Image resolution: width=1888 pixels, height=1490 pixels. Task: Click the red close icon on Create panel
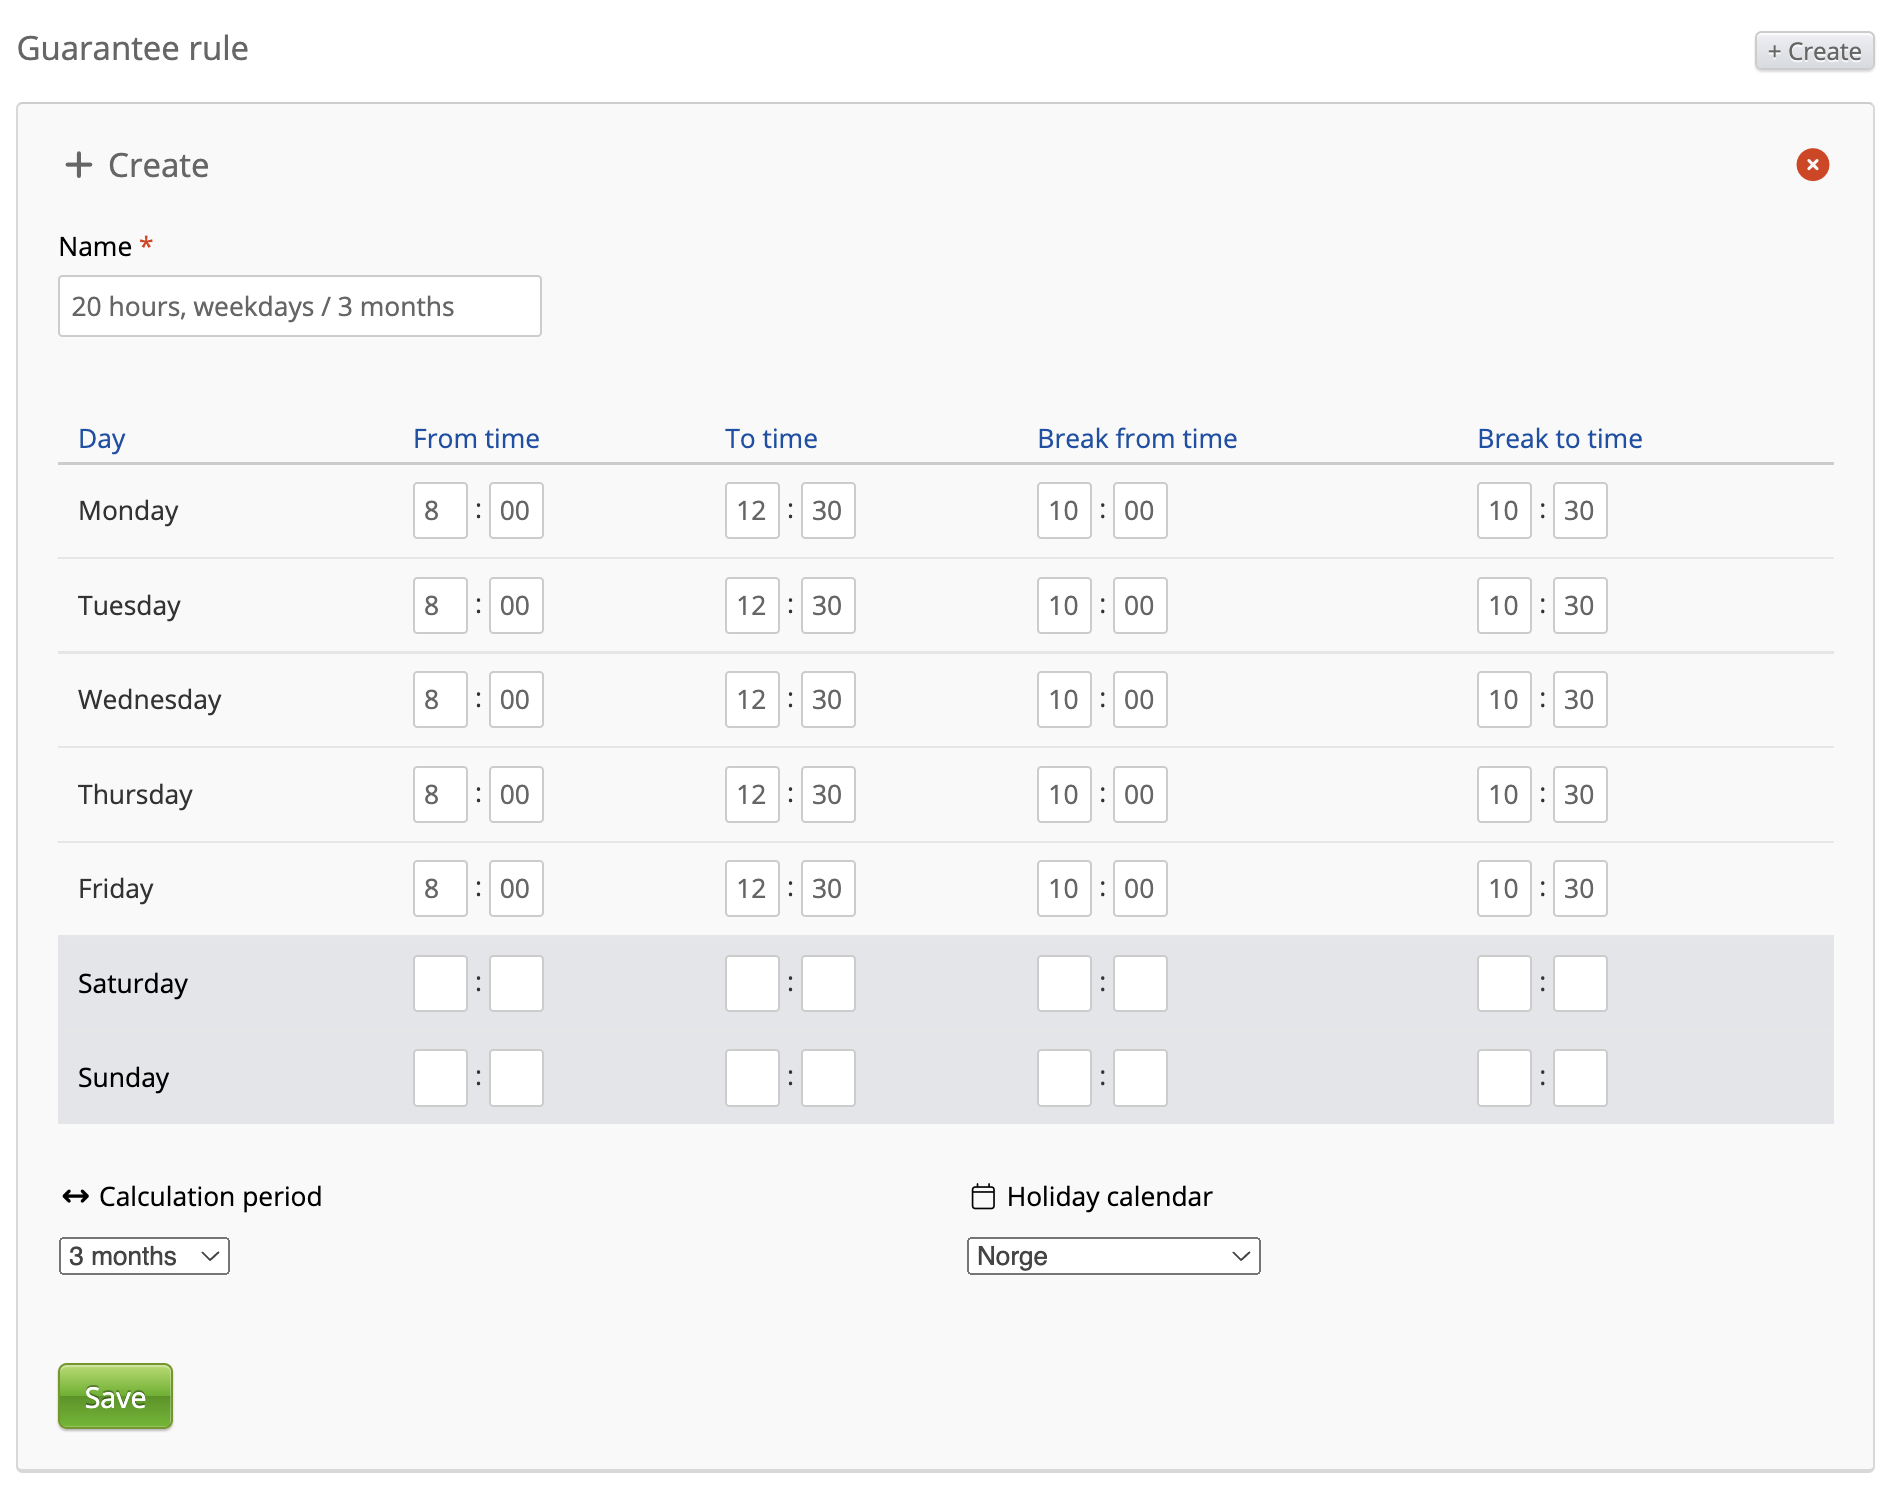coord(1812,165)
